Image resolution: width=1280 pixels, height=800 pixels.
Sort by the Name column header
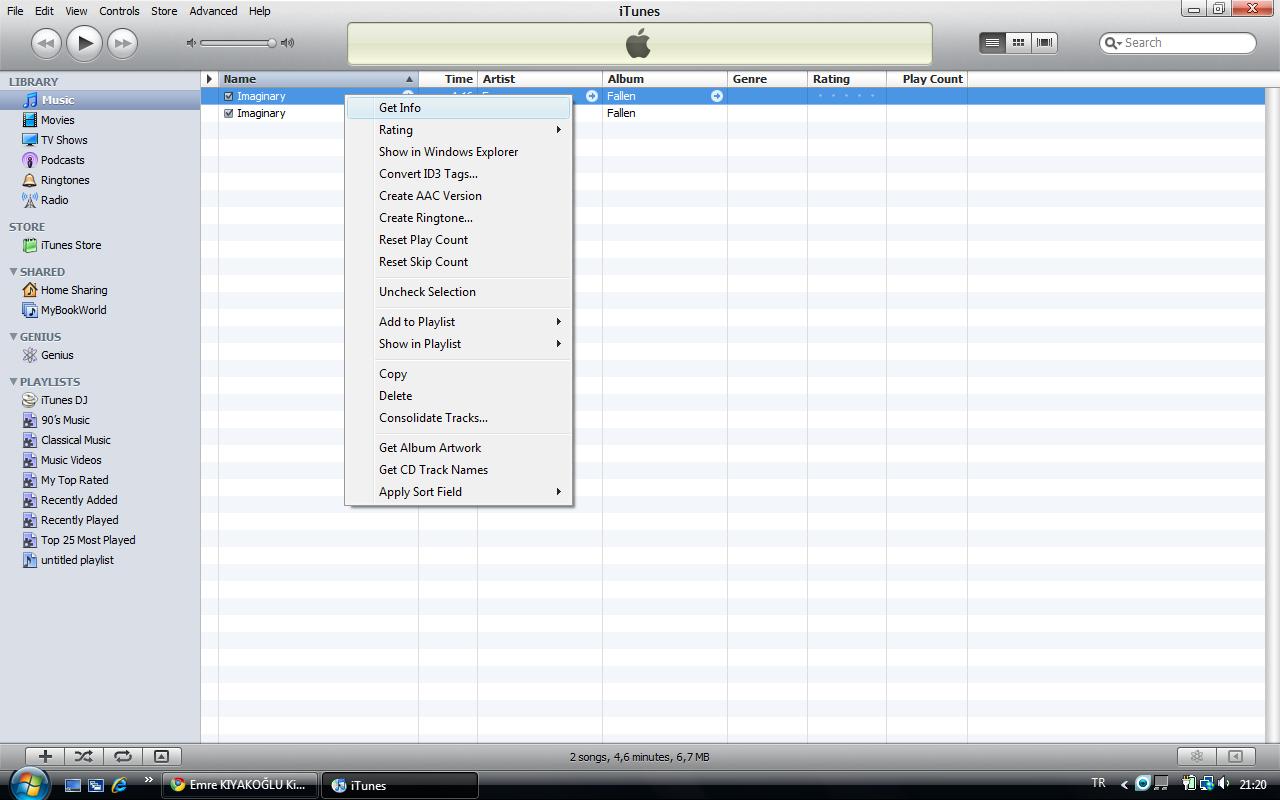(318, 79)
